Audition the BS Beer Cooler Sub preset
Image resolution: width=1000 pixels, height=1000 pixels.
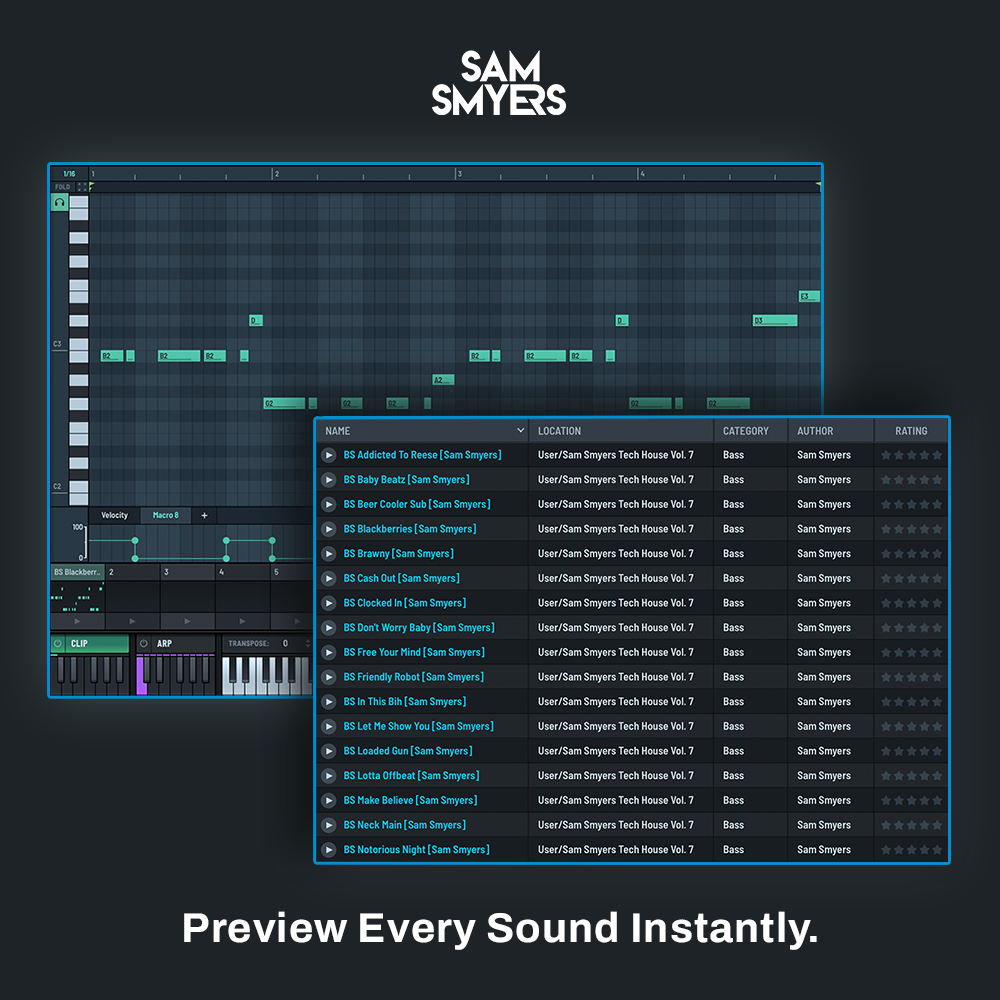[328, 504]
